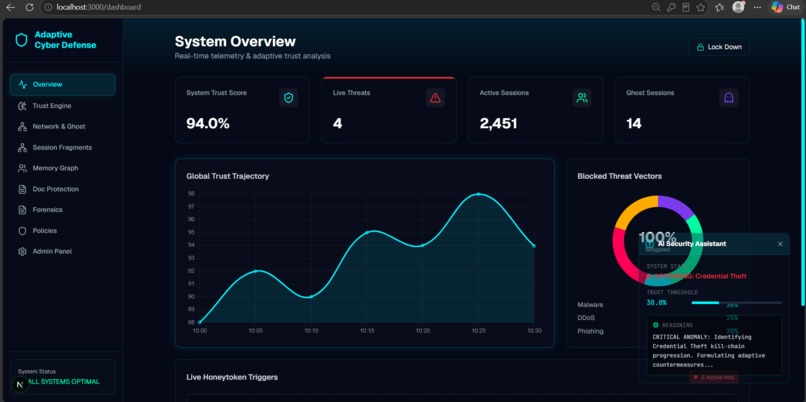Go back with the browser back arrow
Screen dimensions: 806x402
(10, 7)
